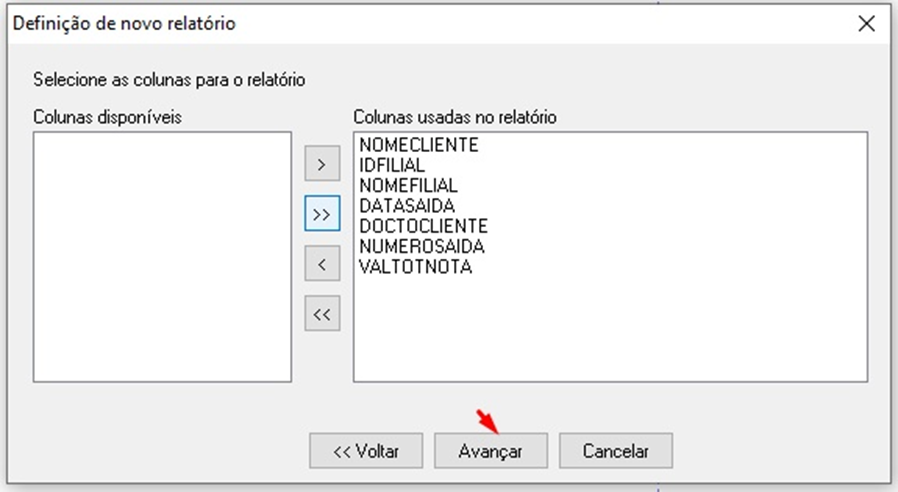Pick the NUMEROSAIDA column entry
The width and height of the screenshot is (898, 492).
[x=421, y=246]
